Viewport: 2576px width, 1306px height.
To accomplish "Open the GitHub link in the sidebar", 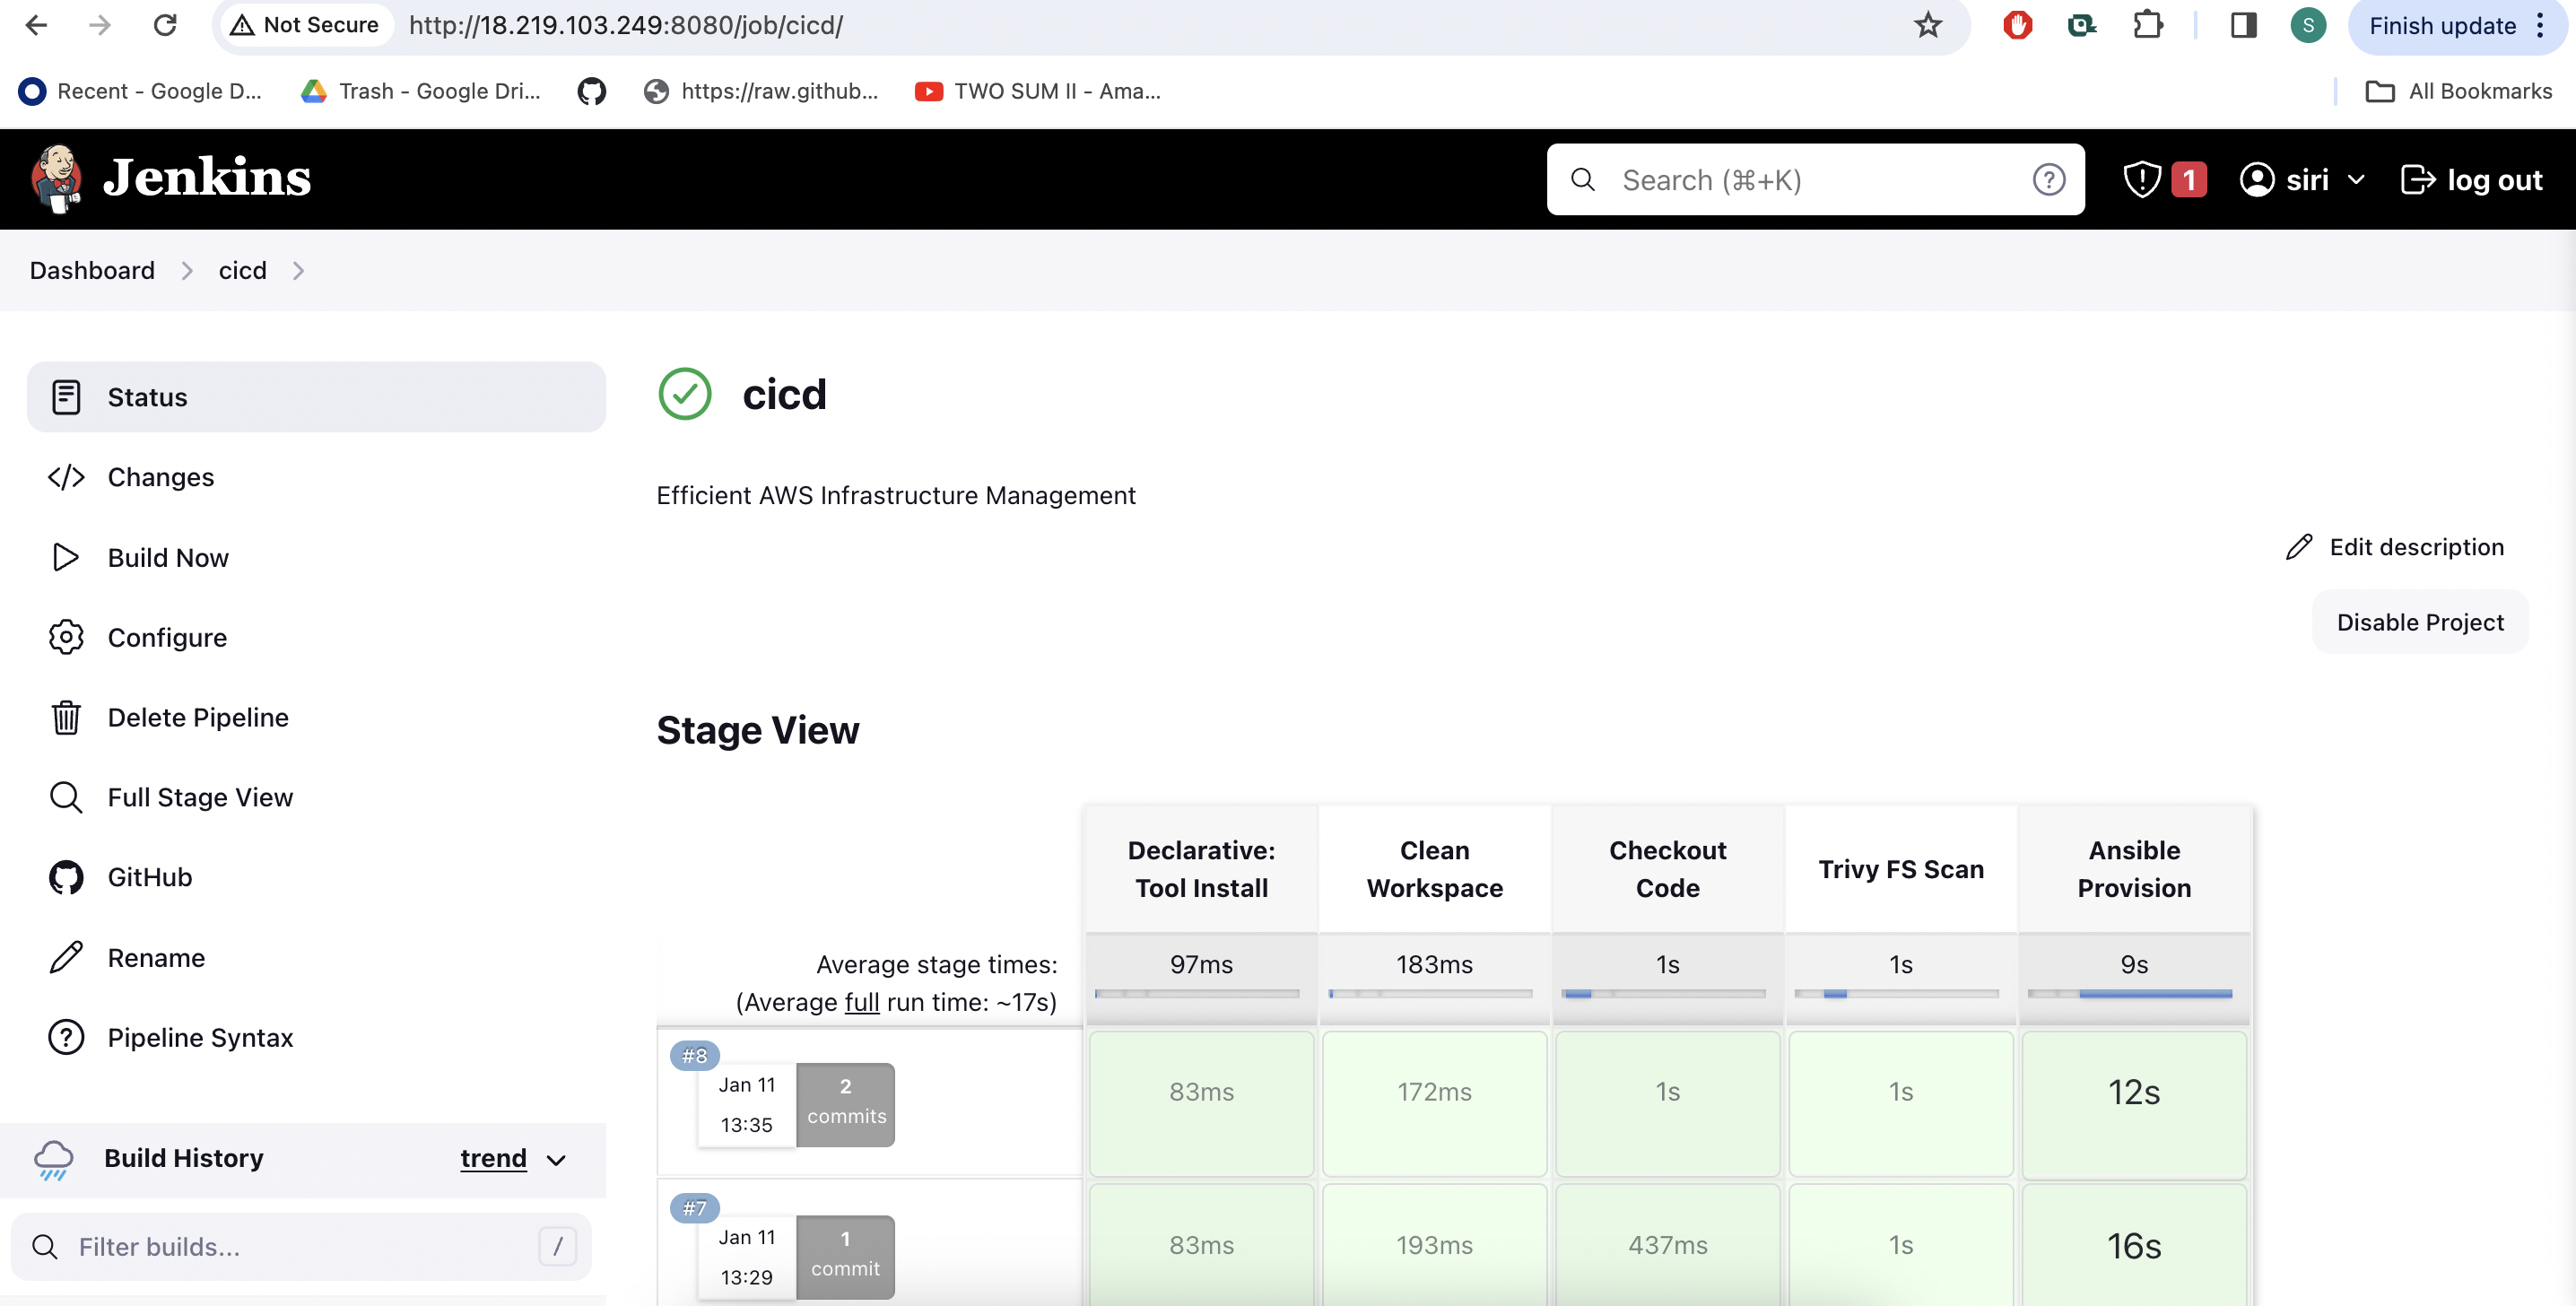I will [x=150, y=877].
